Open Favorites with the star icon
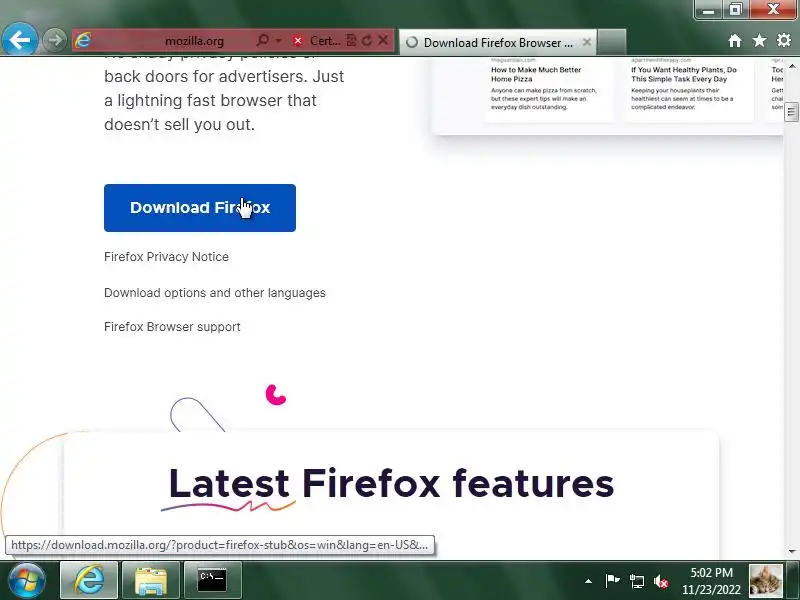 click(759, 40)
